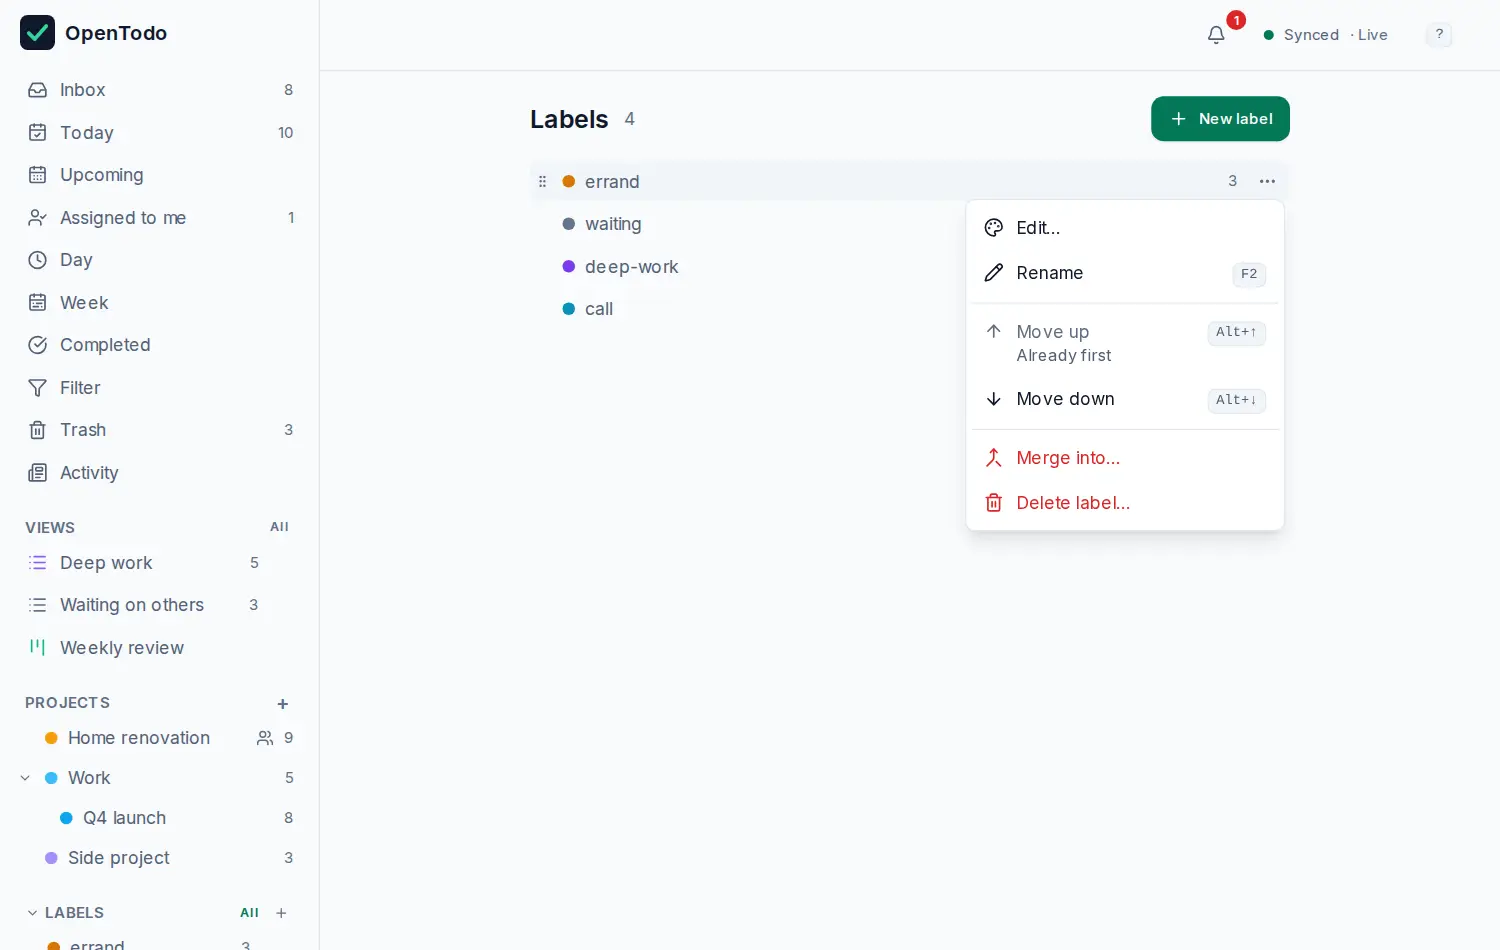Image resolution: width=1500 pixels, height=950 pixels.
Task: Show all labels via LABELS All link
Action: coord(249,913)
